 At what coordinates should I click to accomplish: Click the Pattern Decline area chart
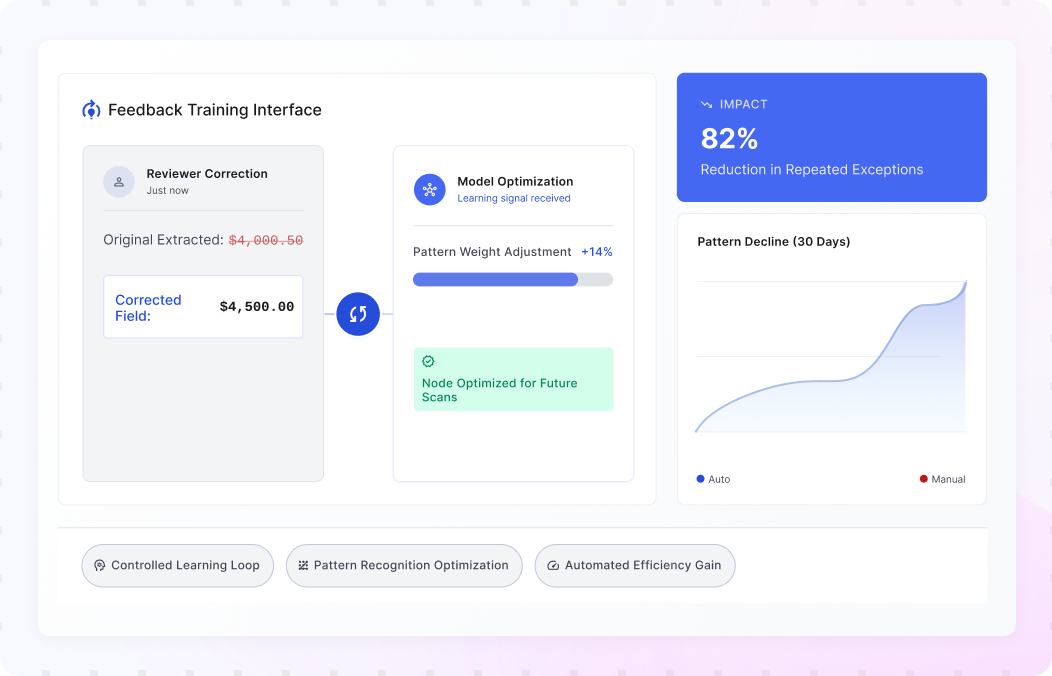[831, 356]
